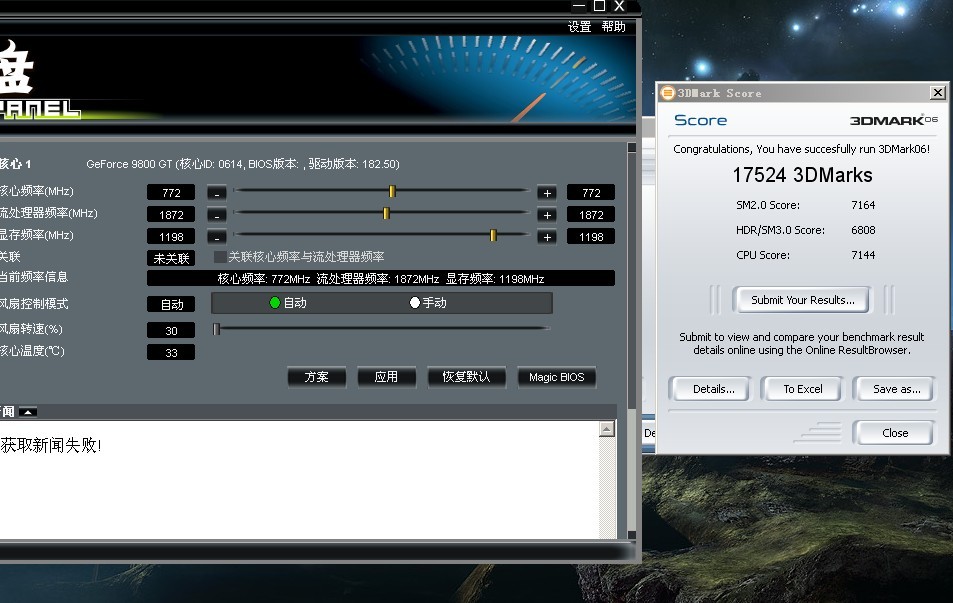Increase shader clock (流处理器频率) with plus button

point(546,215)
